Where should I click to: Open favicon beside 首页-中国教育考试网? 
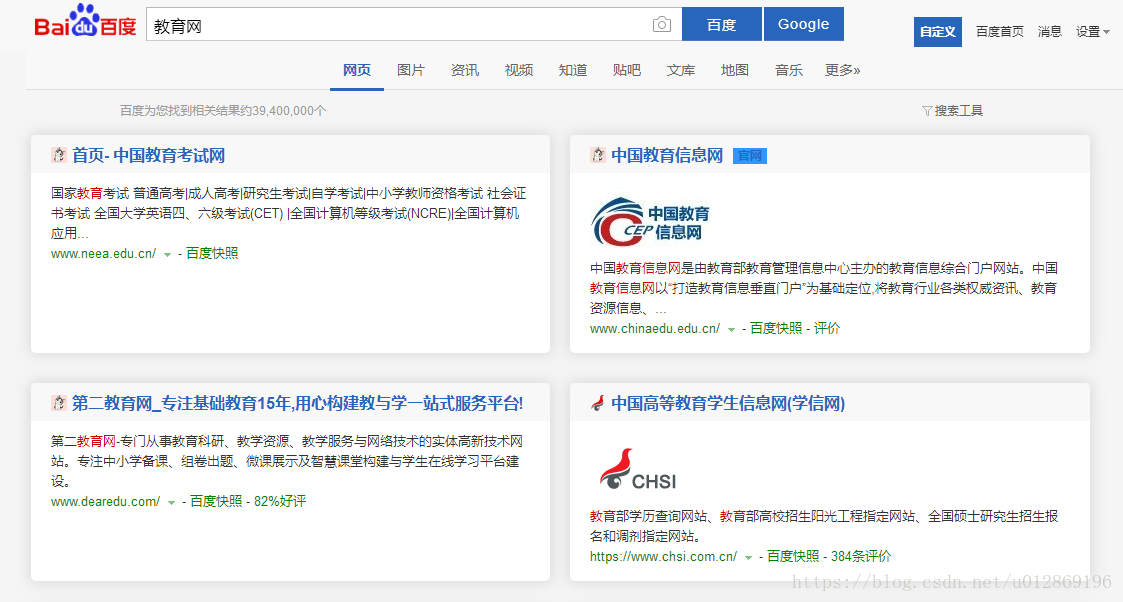tap(59, 155)
